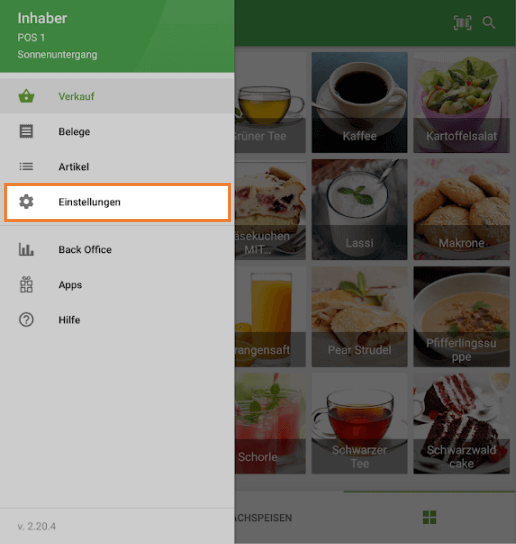Add Kartoffelsalat item tile
Image resolution: width=516 pixels, height=544 pixels.
coord(462,102)
